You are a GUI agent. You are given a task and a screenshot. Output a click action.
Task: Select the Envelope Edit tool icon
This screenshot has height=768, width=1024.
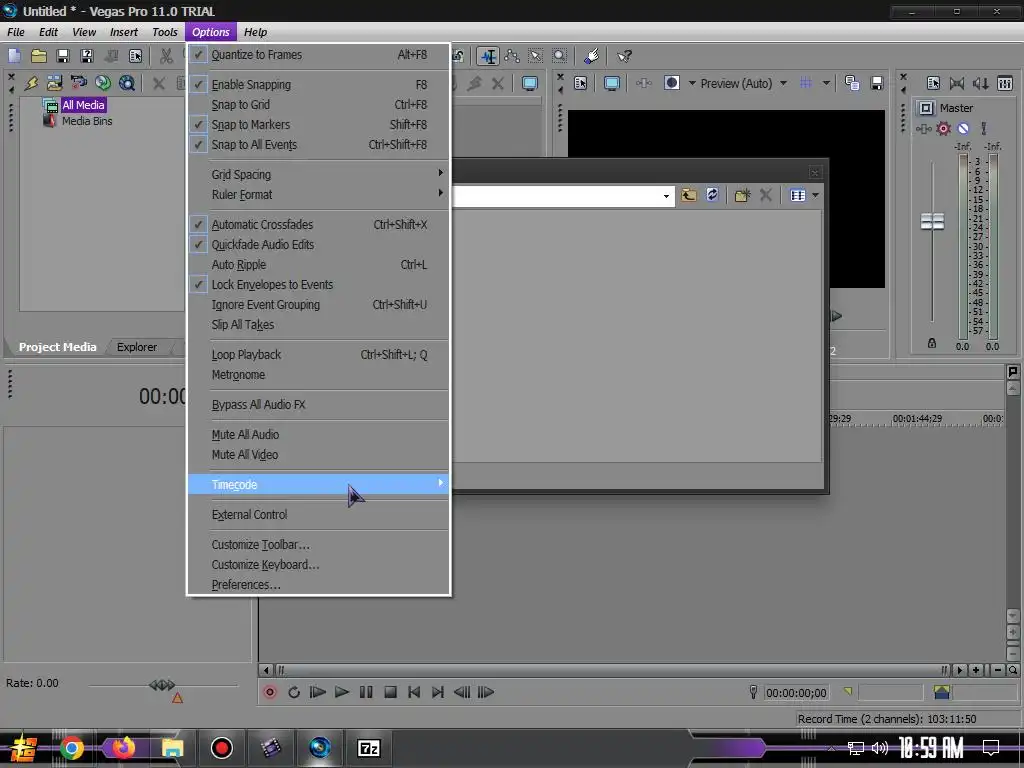click(x=512, y=56)
